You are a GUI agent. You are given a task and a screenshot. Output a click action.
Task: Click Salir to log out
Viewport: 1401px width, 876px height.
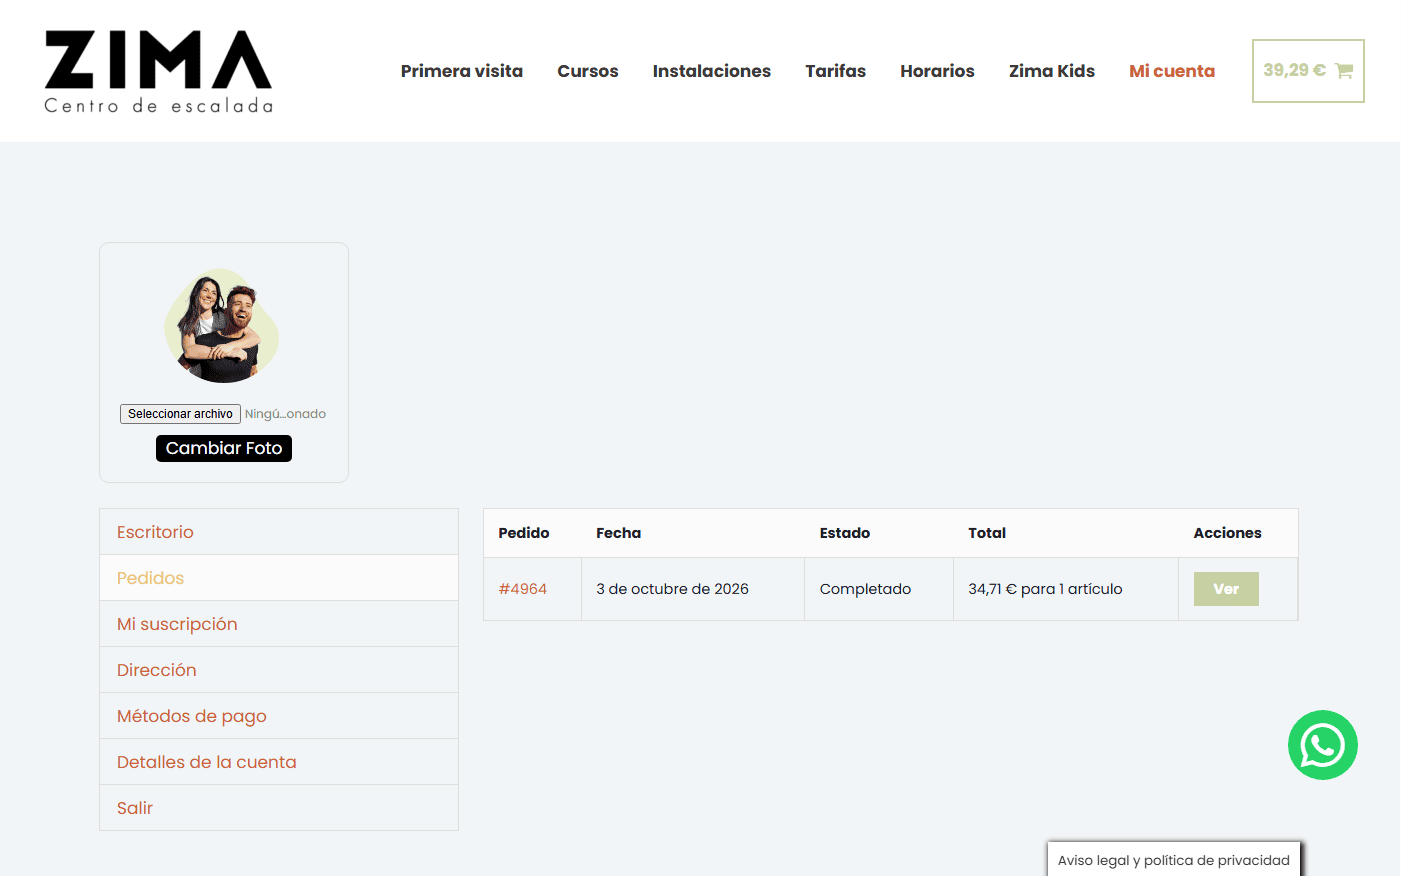[279, 808]
